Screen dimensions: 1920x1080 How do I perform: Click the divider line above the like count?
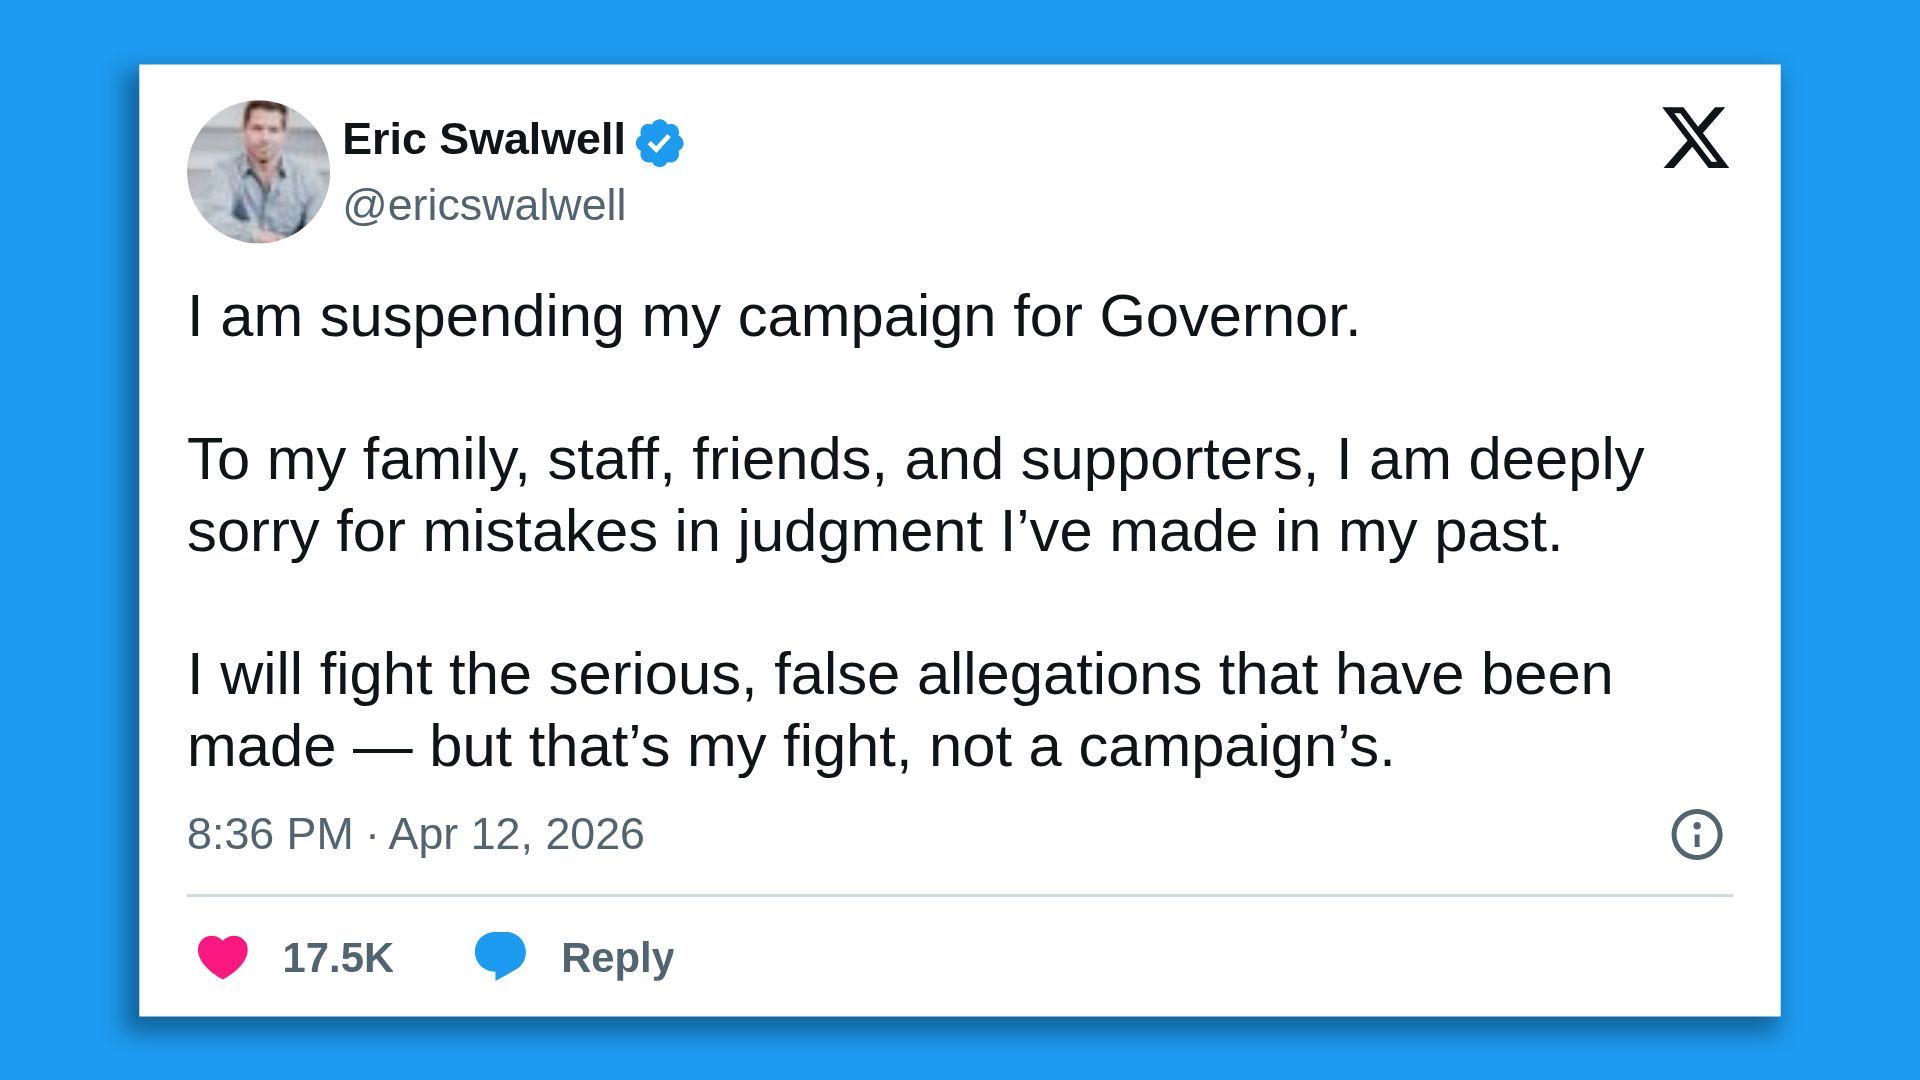(x=960, y=893)
